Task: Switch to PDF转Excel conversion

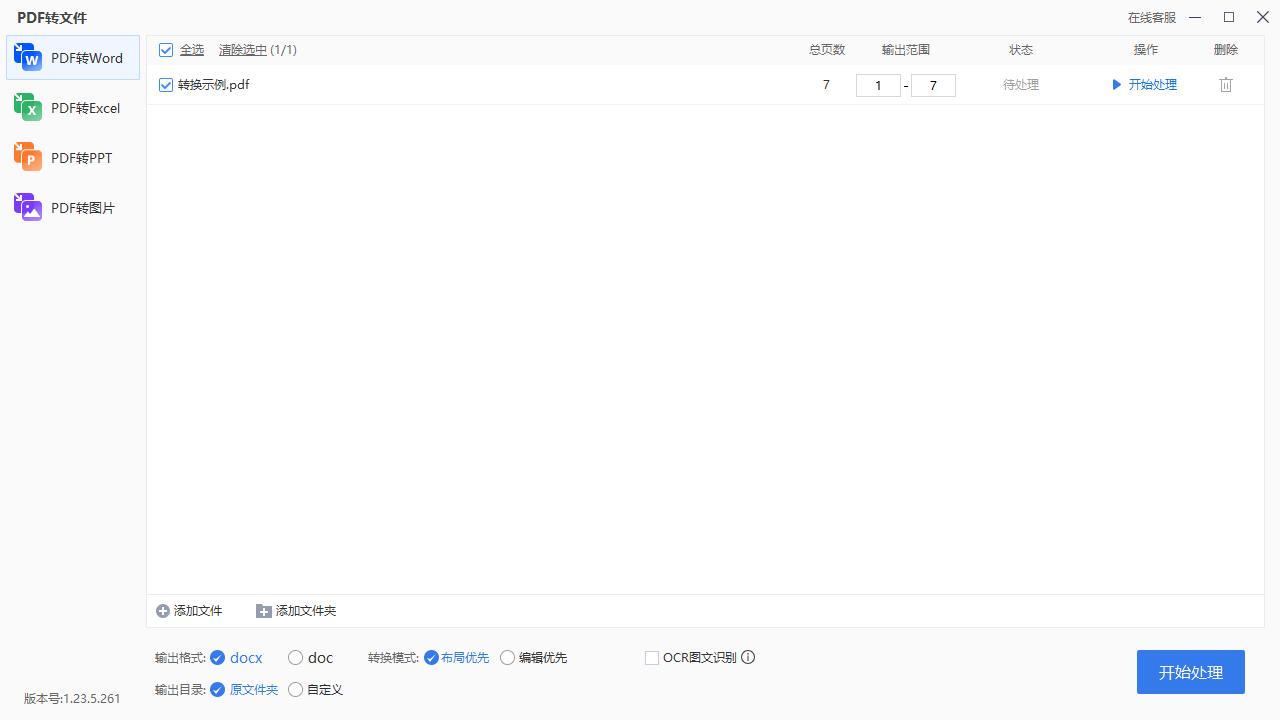Action: [x=72, y=107]
